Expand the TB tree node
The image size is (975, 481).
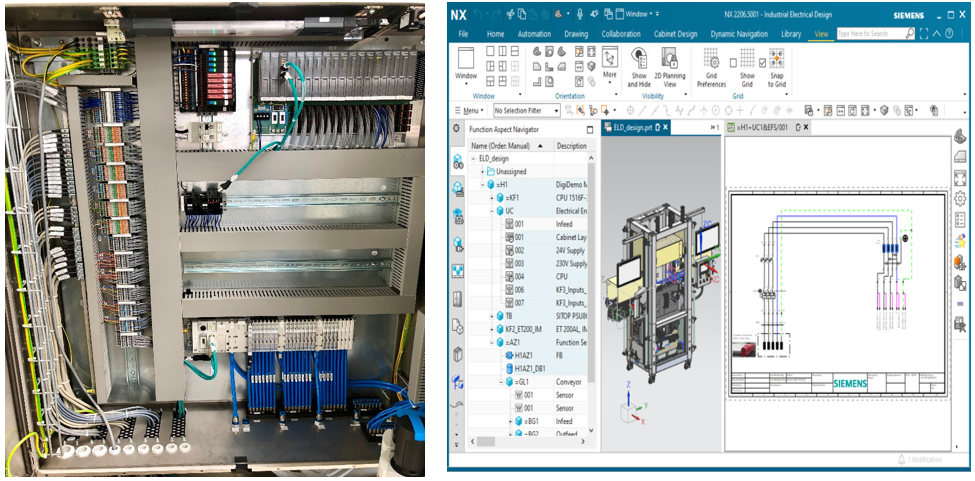[491, 316]
